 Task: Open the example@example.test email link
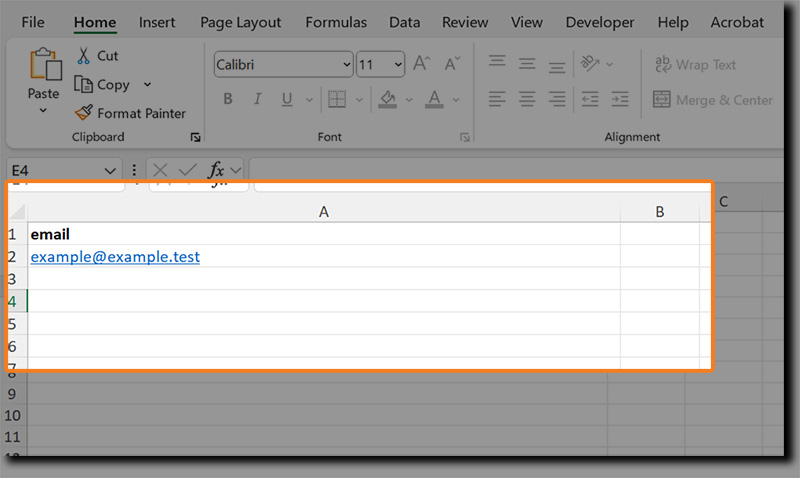coord(115,257)
